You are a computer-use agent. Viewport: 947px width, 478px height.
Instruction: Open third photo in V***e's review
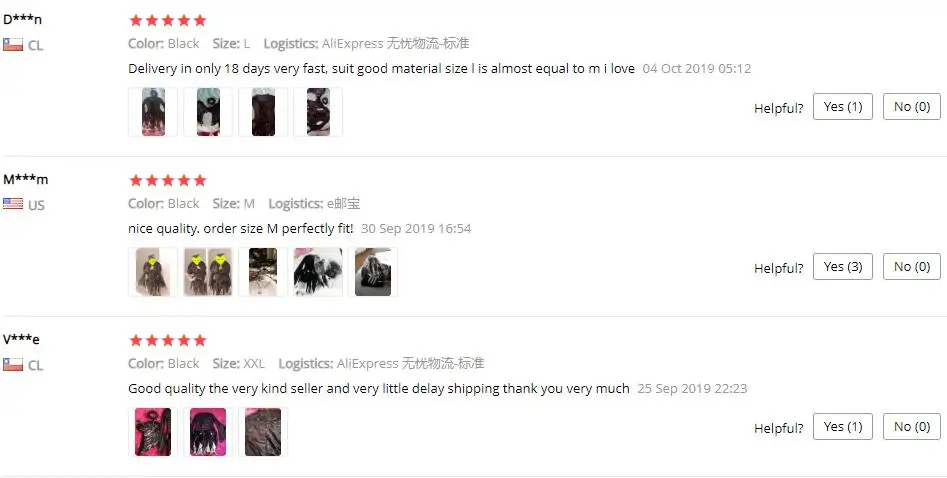tap(263, 432)
